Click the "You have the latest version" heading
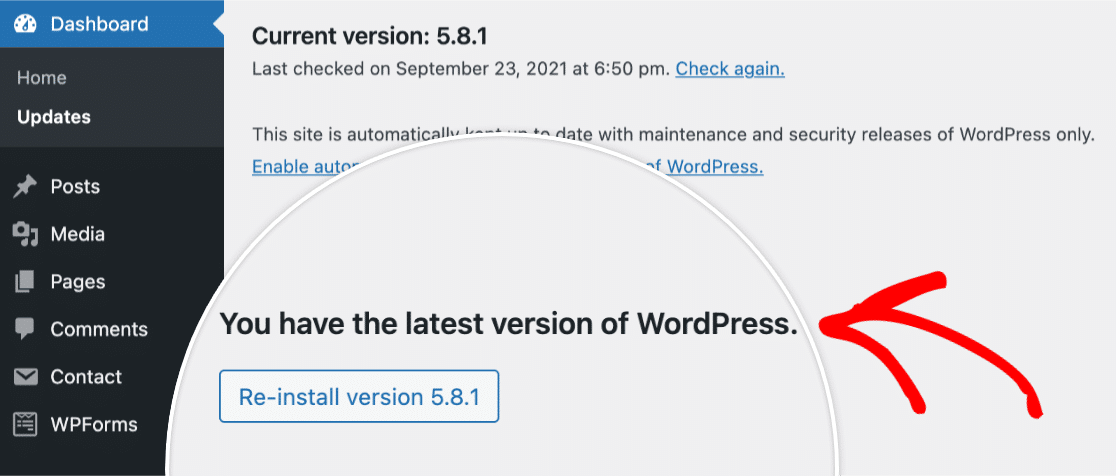This screenshot has height=476, width=1116. point(509,324)
